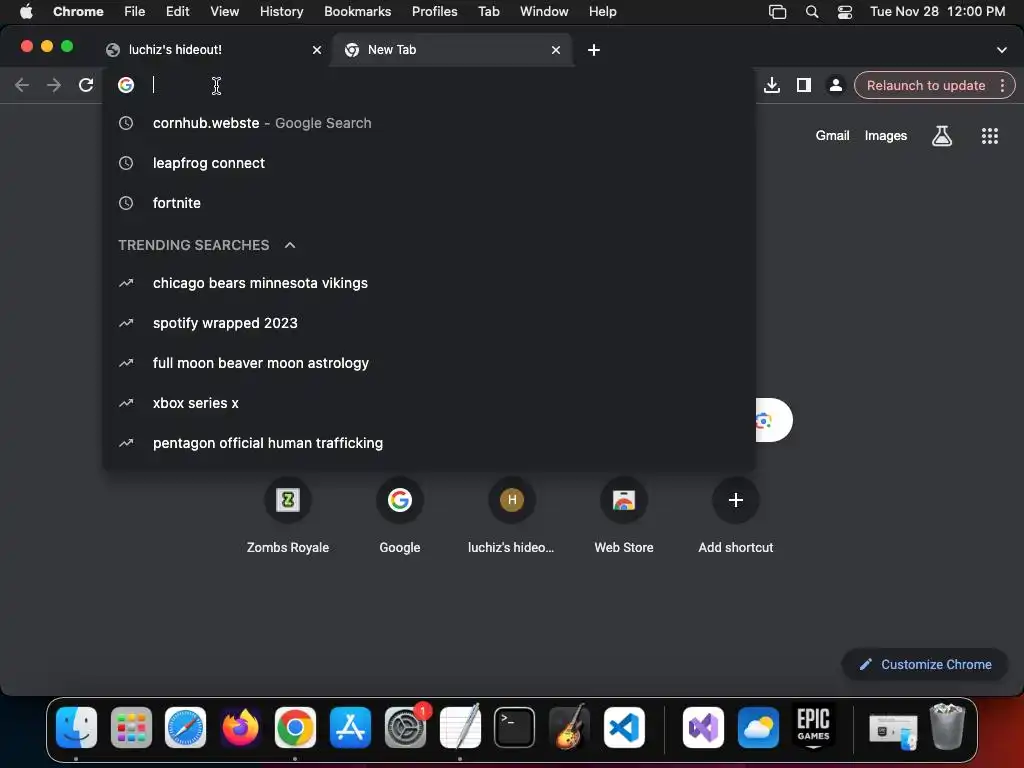Select chicago bears minnesota vikings suggestion

(x=429, y=283)
